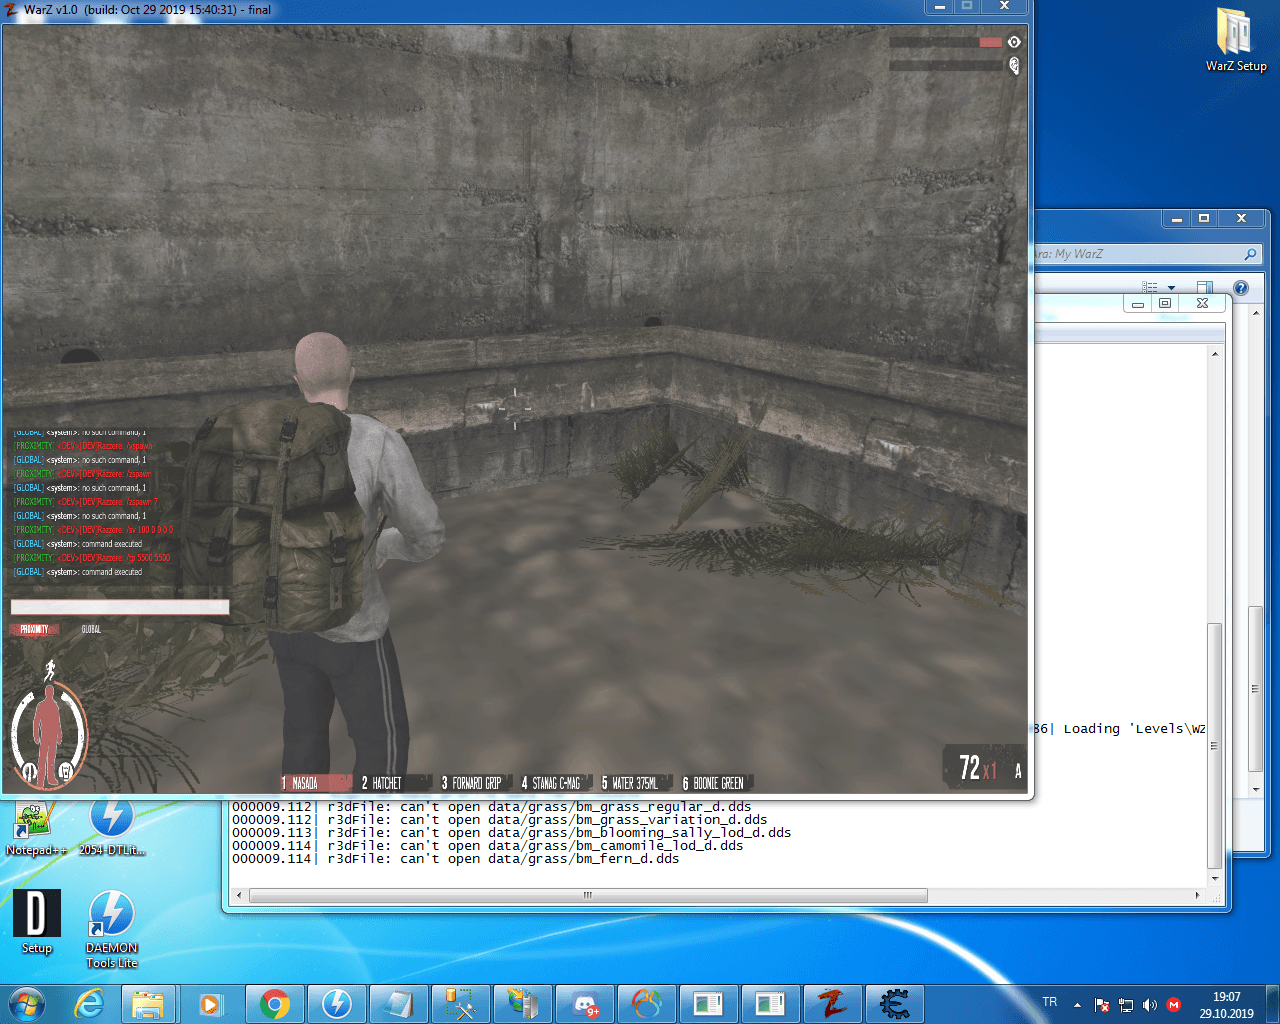Toggle the preview pane in Explorer window
Screen dimensions: 1280x1024
click(x=1205, y=288)
